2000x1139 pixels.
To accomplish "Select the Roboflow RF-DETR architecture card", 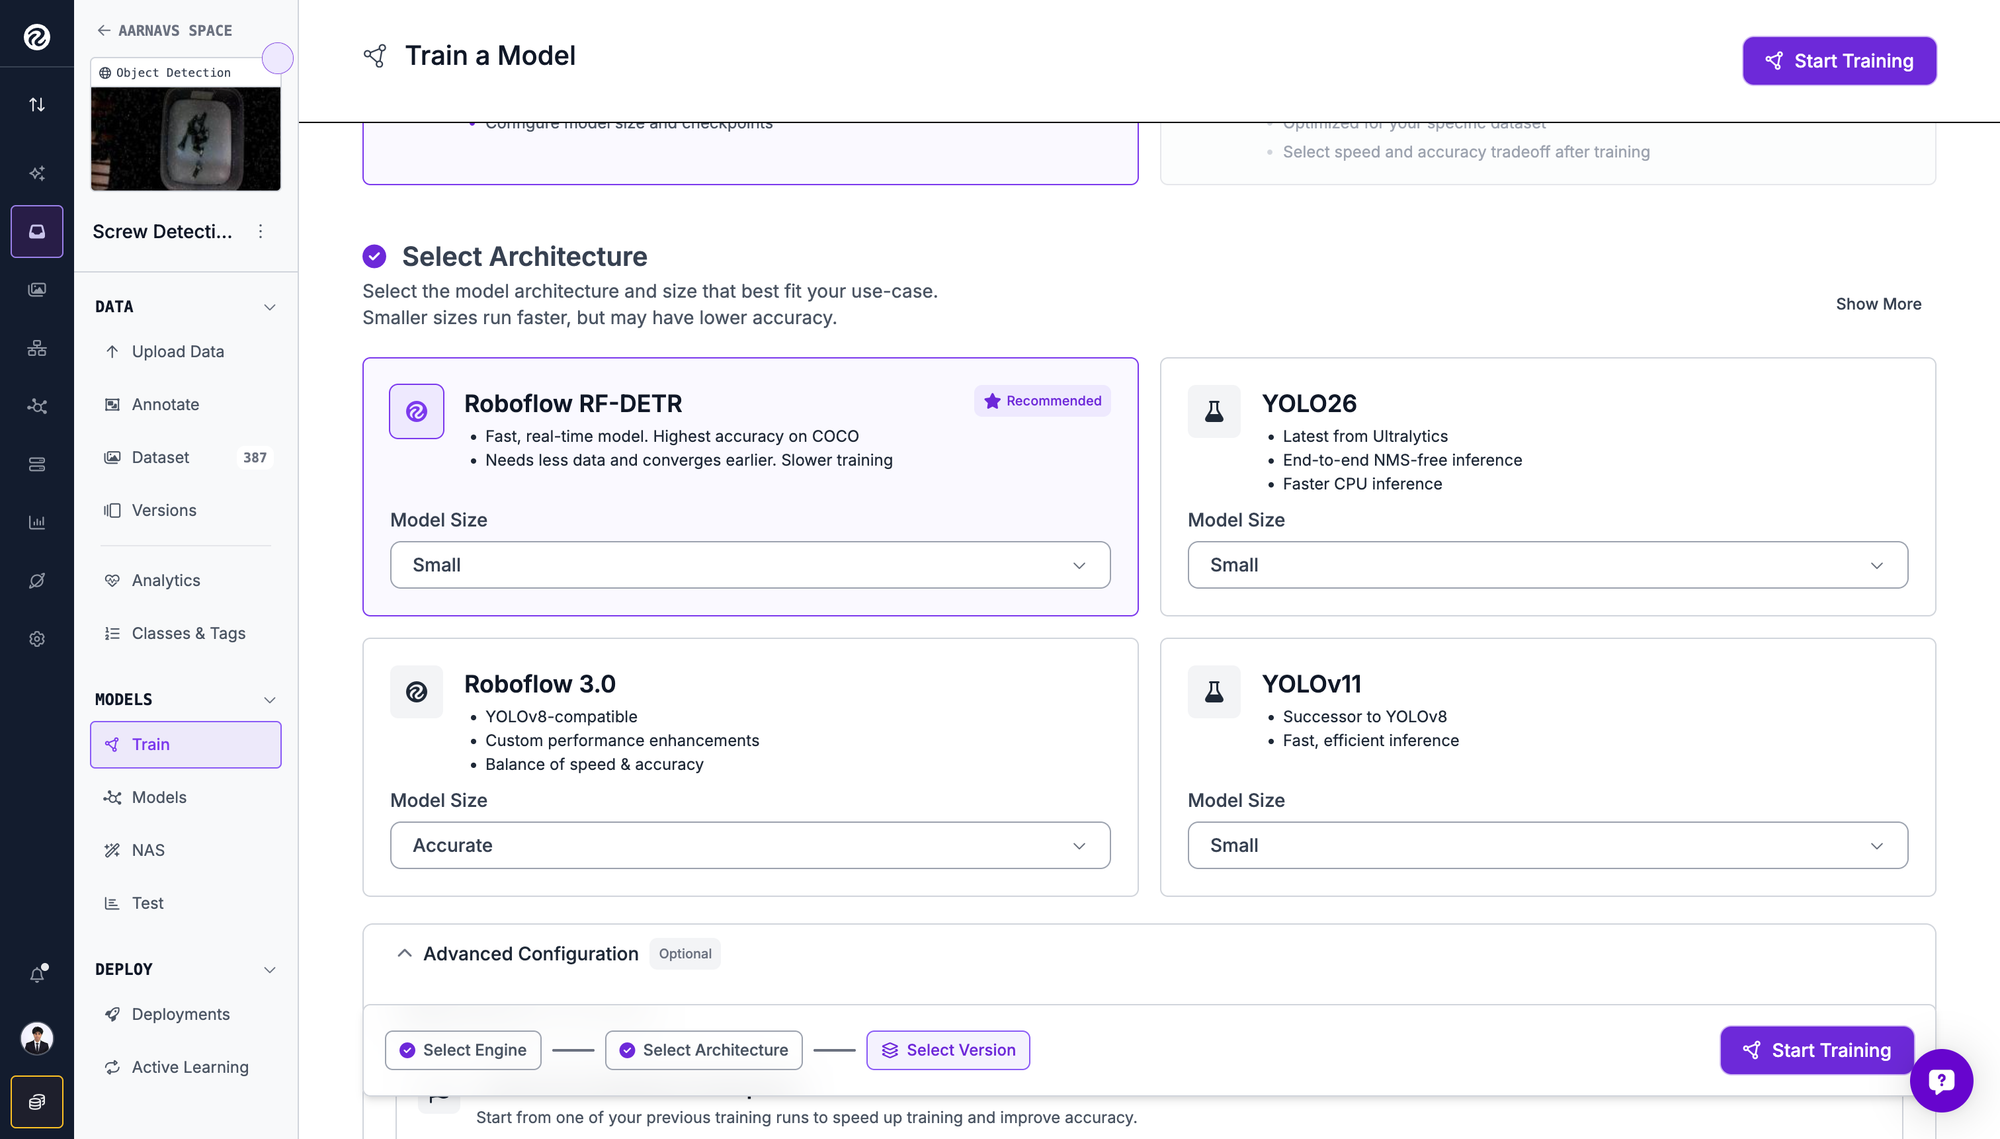I will 750,486.
